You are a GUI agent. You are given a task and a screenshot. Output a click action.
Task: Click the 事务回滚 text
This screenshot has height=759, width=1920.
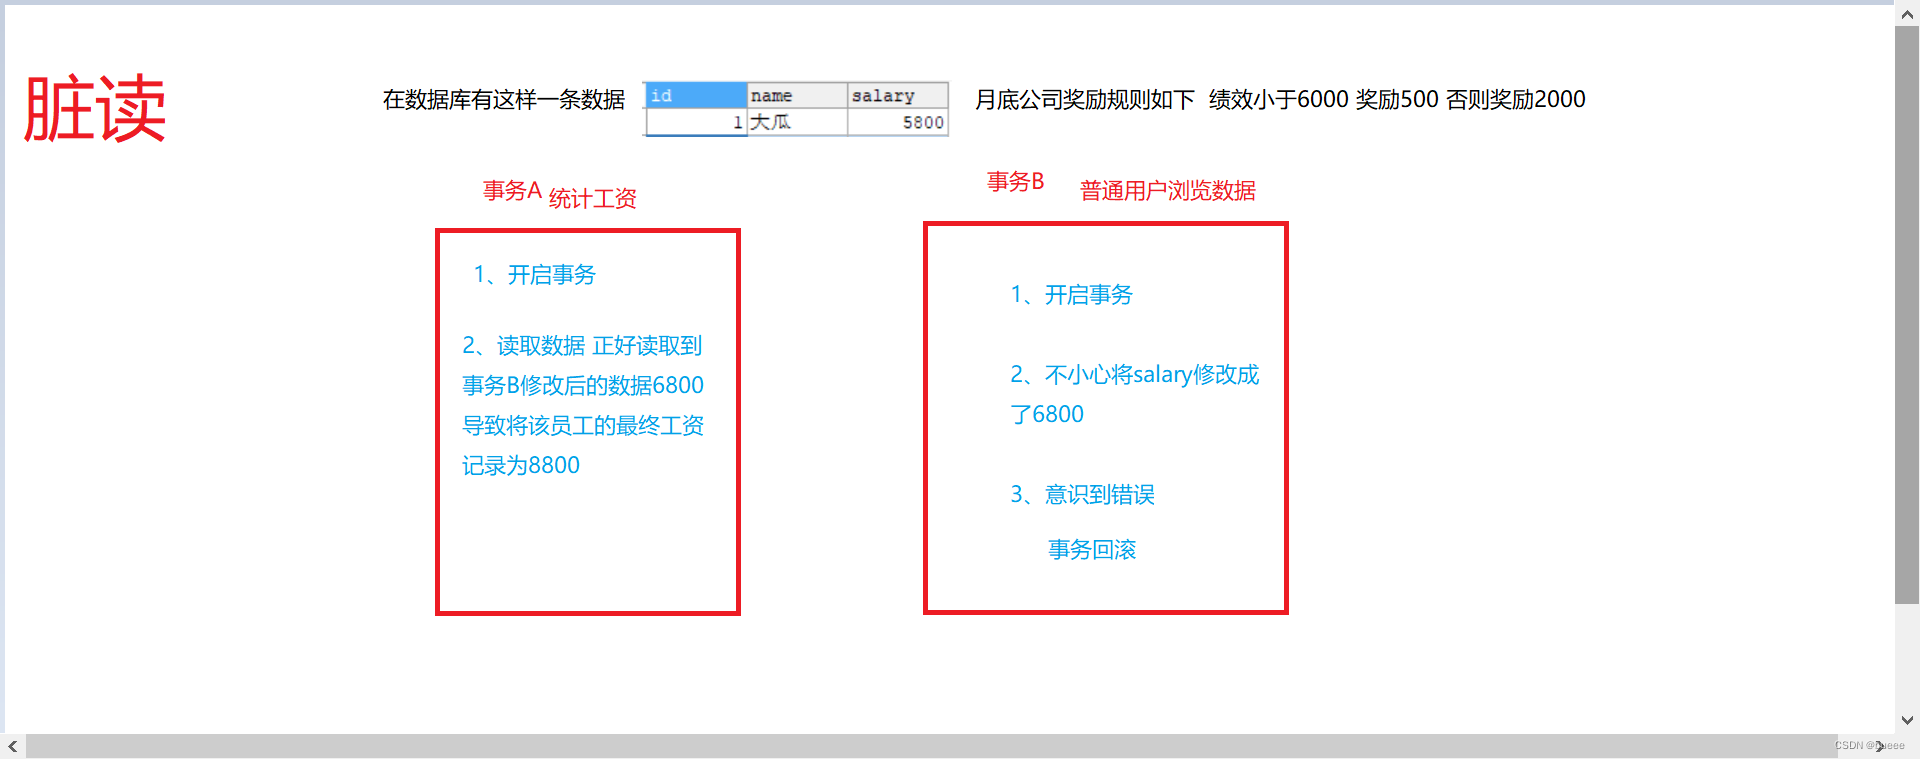(1092, 549)
